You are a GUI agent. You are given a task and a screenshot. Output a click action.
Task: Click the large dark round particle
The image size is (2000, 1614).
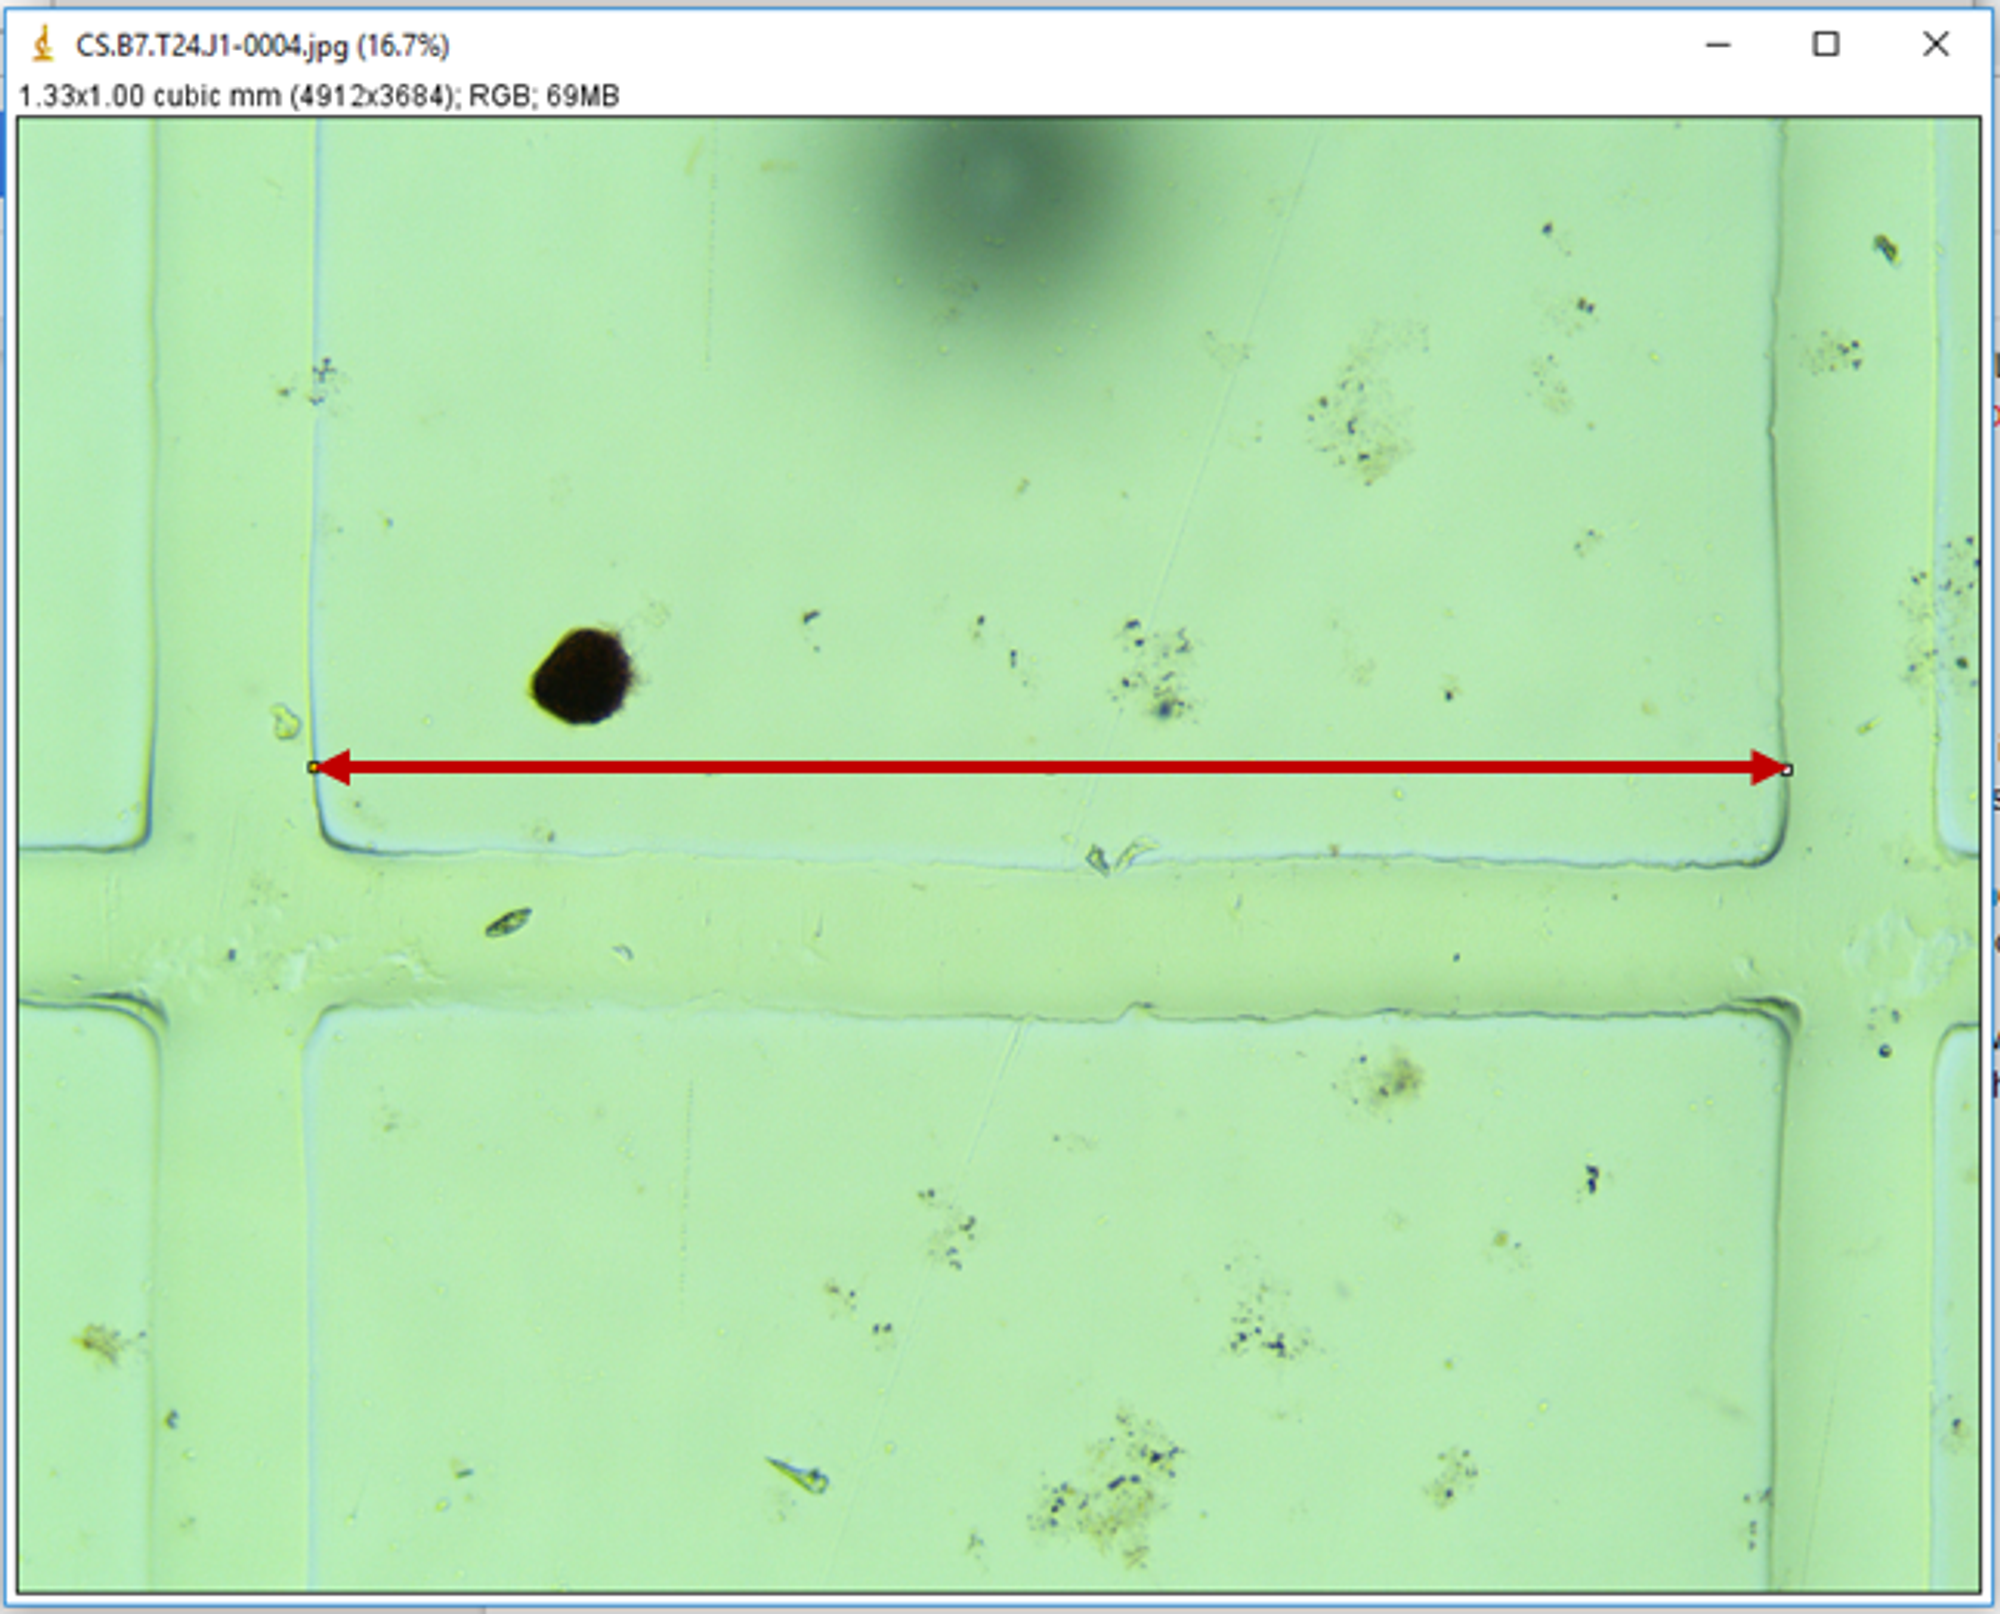click(583, 676)
